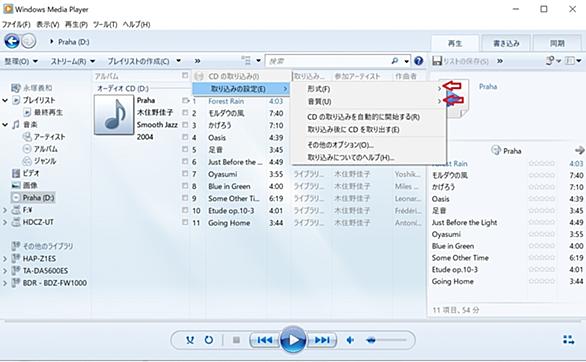The width and height of the screenshot is (586, 362).
Task: Toggle repeat playback mode
Action: 209,340
